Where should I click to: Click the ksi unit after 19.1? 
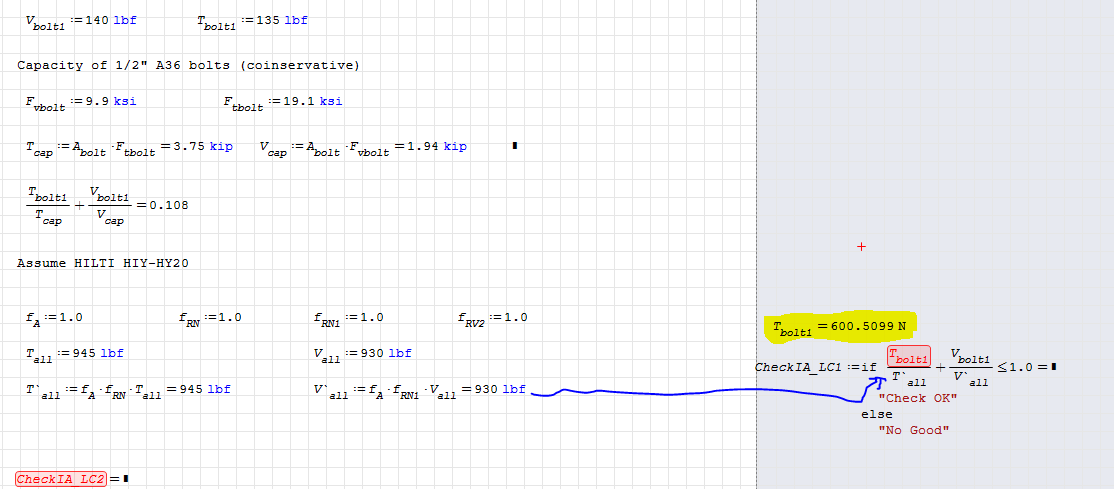tap(331, 101)
